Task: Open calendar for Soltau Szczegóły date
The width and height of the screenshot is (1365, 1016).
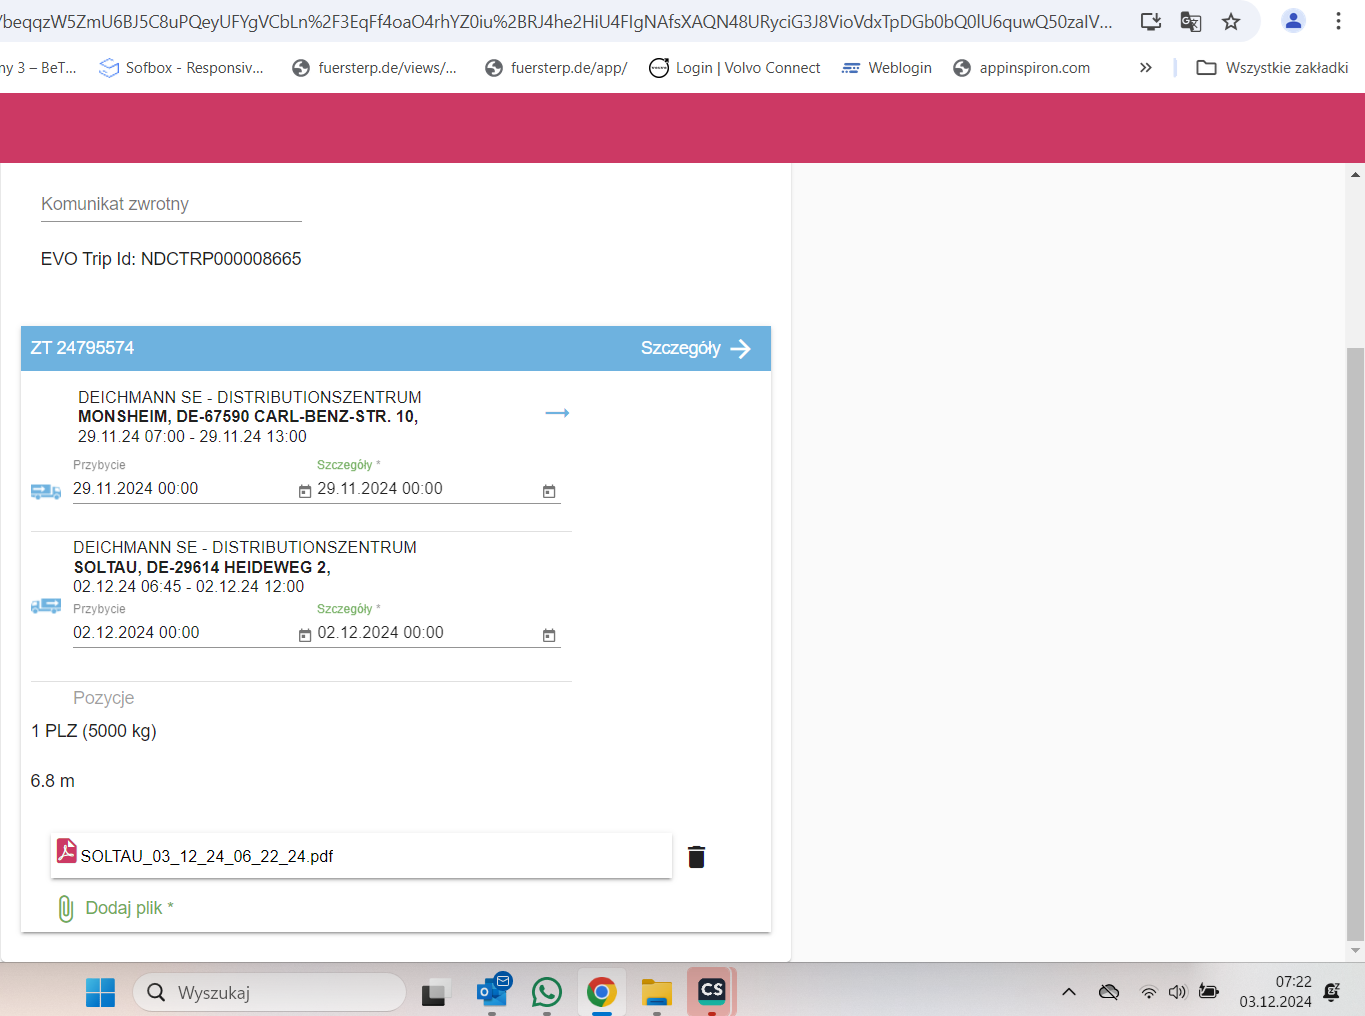Action: coord(549,635)
